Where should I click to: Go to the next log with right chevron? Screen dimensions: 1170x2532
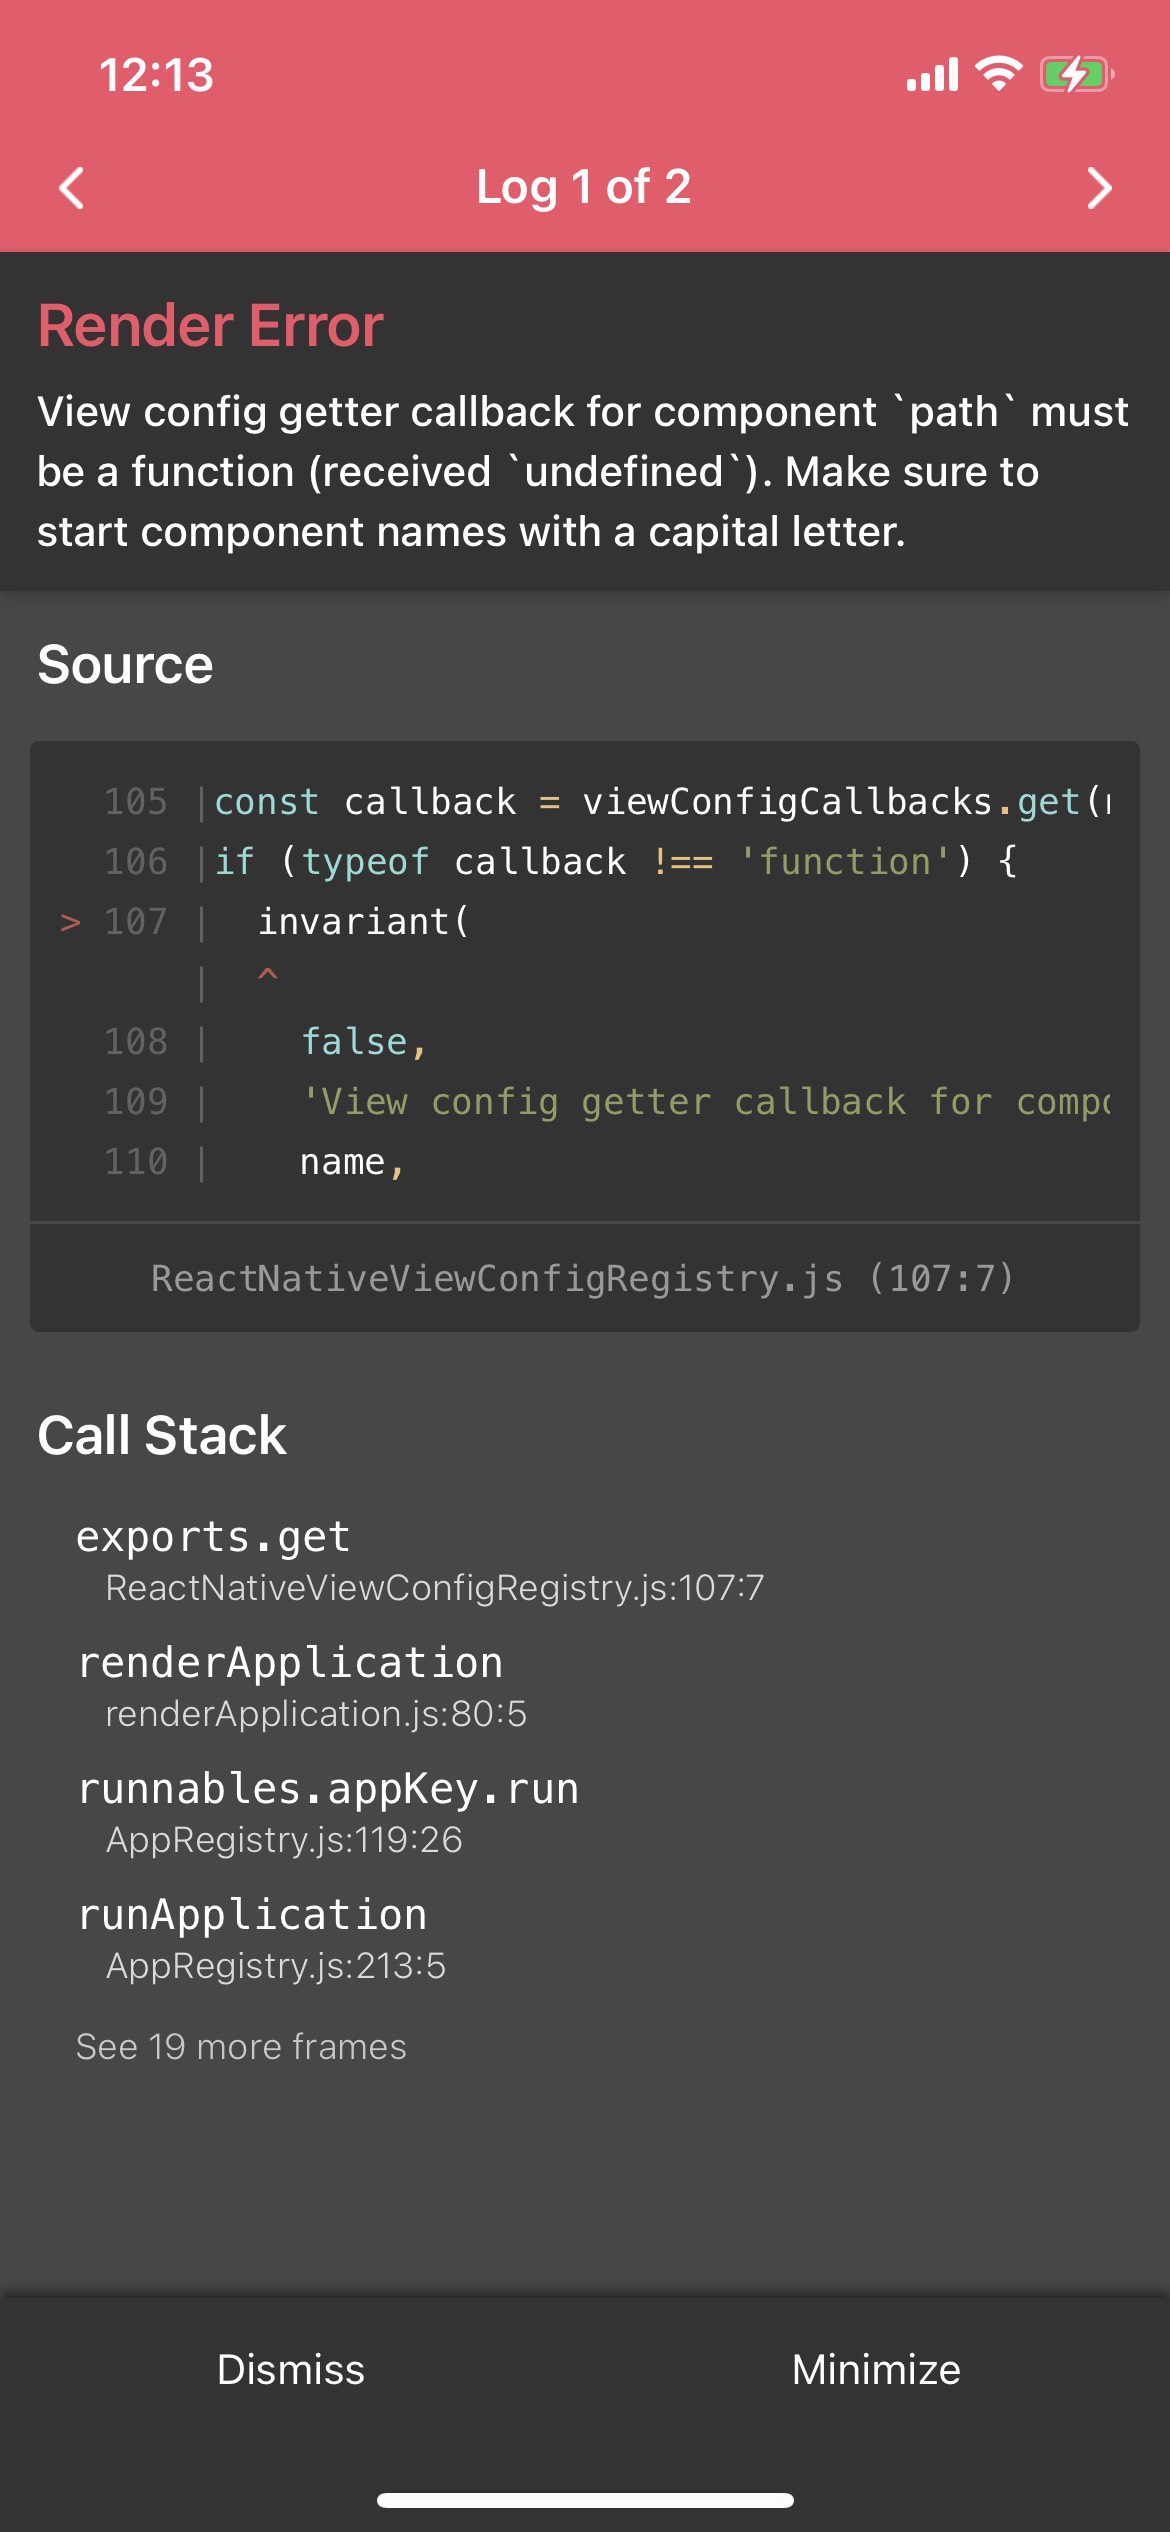pos(1098,188)
